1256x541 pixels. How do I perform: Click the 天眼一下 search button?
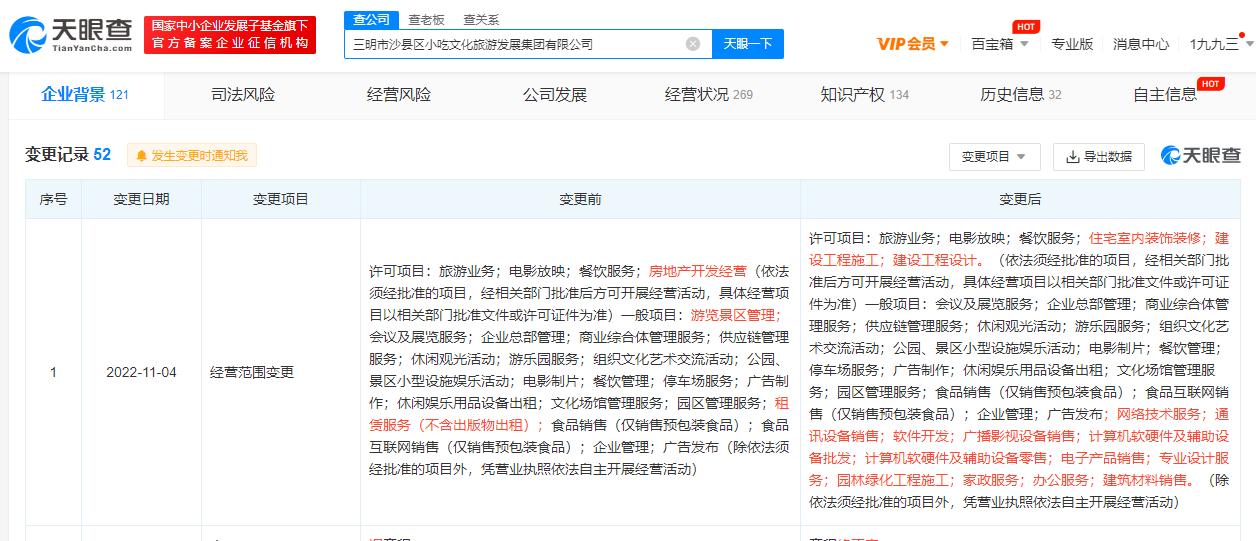(748, 44)
